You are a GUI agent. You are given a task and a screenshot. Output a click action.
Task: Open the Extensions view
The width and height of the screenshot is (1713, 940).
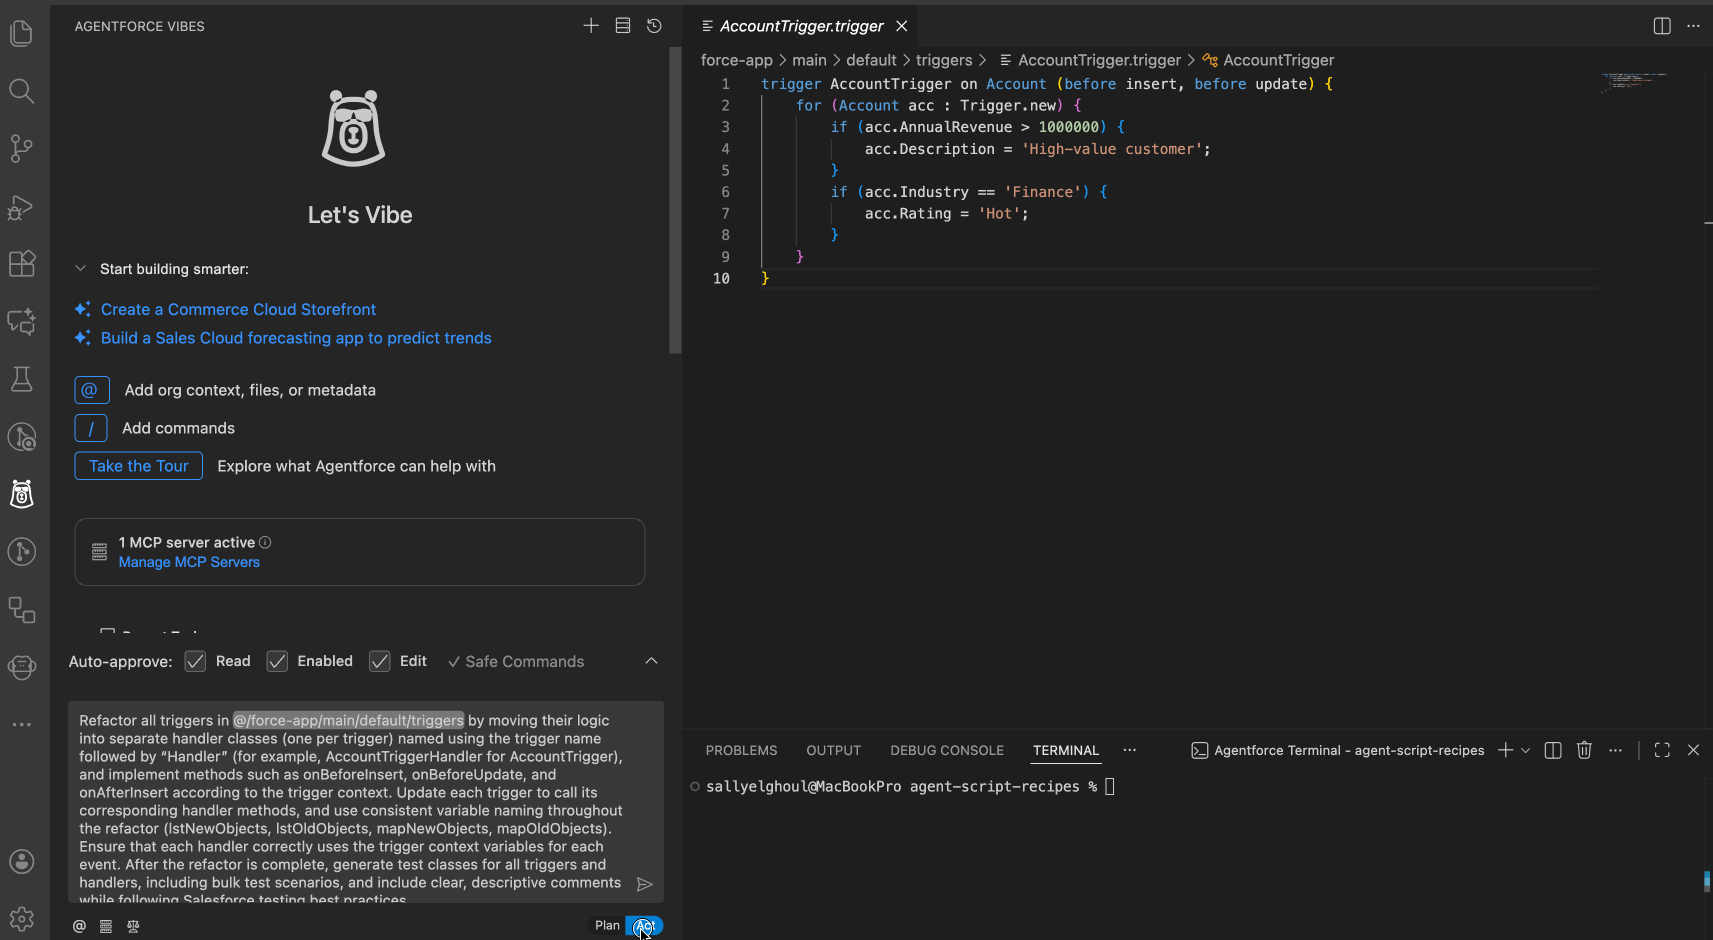click(21, 264)
